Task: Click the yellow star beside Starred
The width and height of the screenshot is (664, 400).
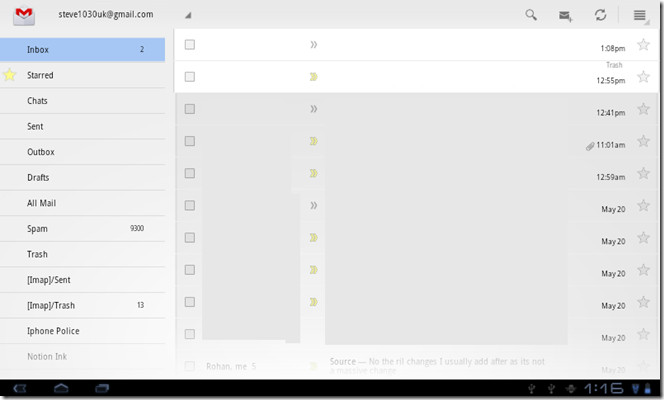Action: (x=9, y=75)
